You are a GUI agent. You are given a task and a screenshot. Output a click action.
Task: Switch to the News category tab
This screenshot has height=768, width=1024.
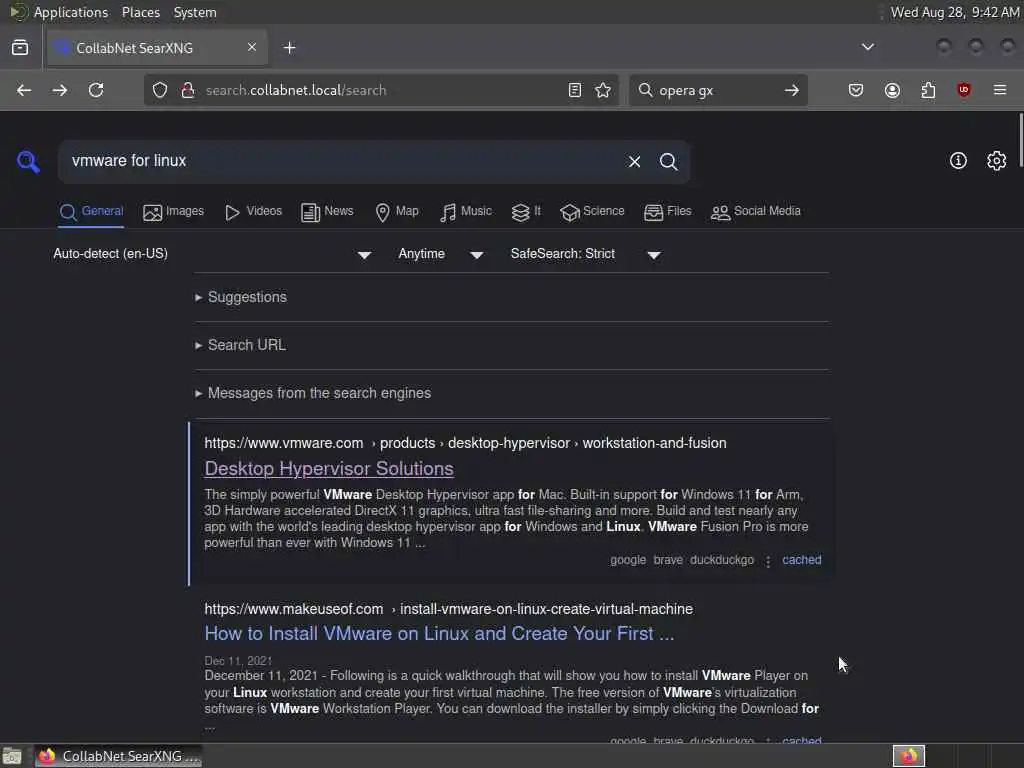[327, 212]
